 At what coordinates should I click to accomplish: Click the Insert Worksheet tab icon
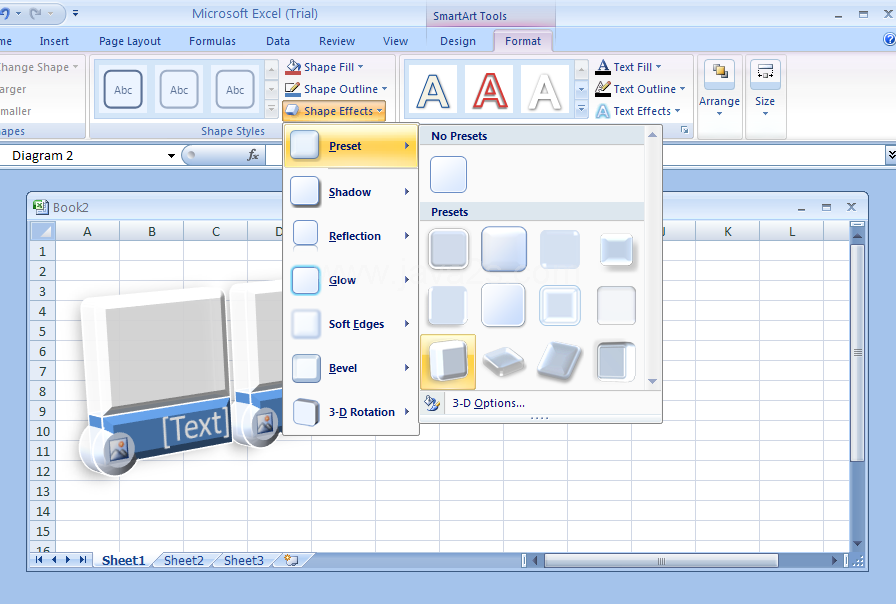(x=291, y=560)
